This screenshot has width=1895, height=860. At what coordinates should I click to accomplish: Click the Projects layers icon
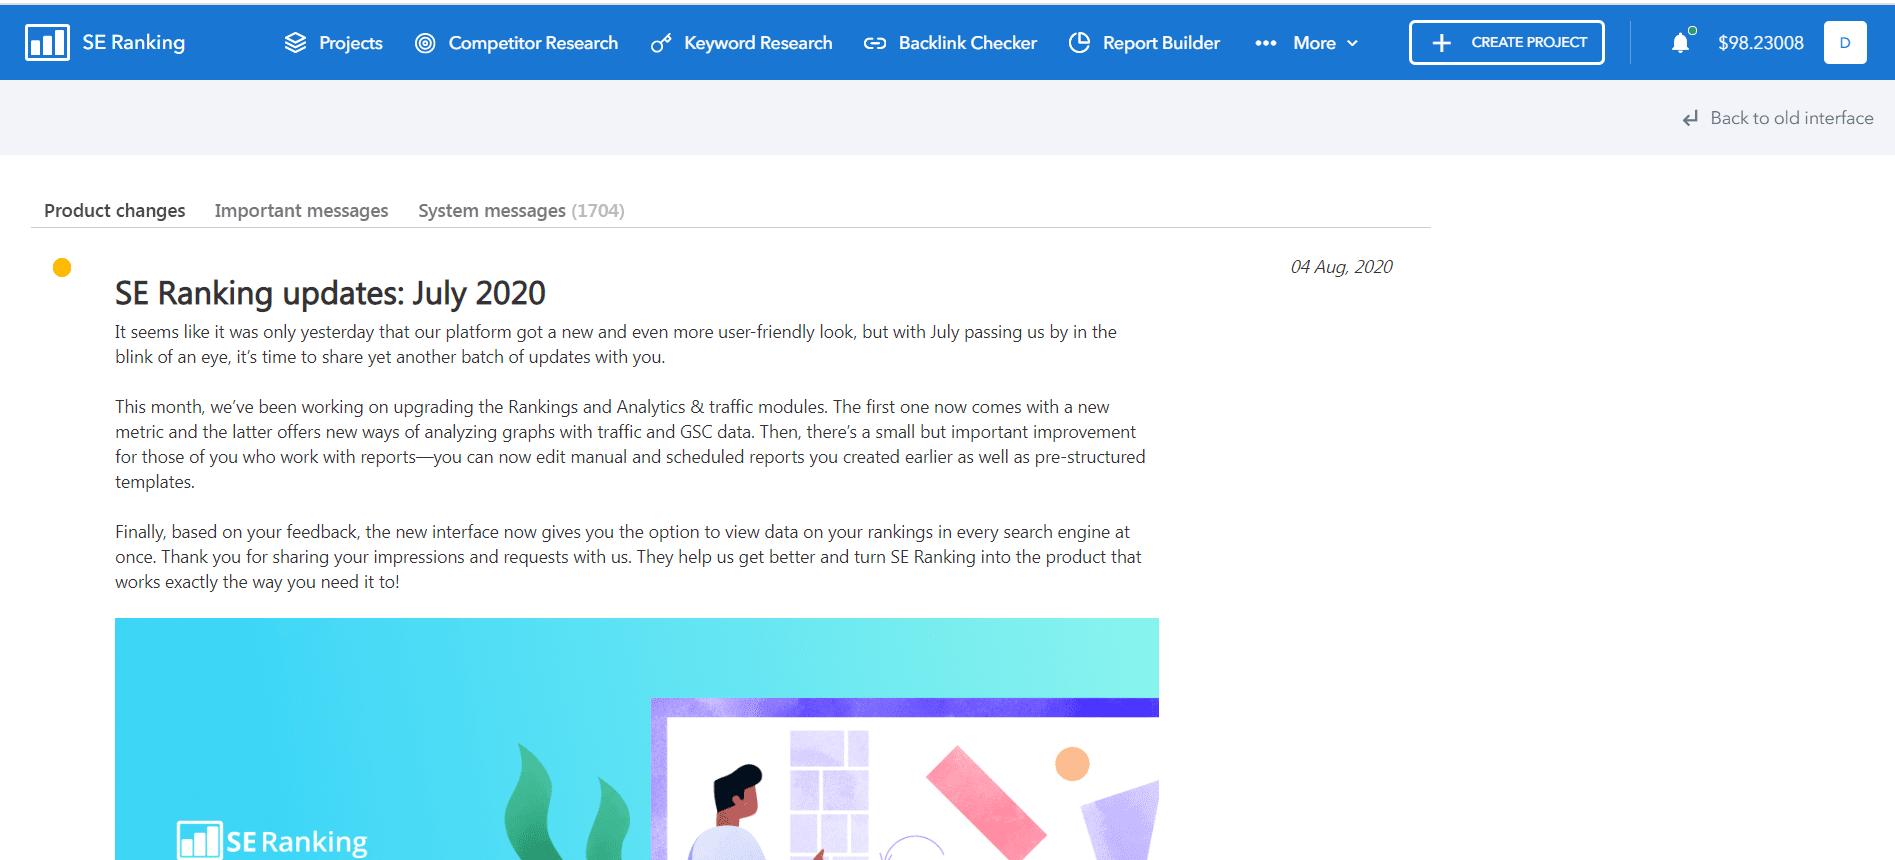click(x=295, y=43)
